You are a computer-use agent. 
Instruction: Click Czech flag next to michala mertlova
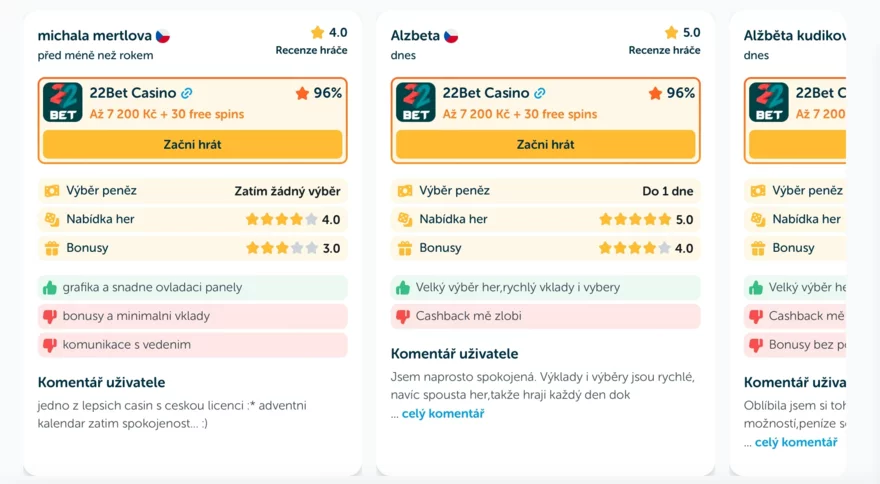[163, 36]
